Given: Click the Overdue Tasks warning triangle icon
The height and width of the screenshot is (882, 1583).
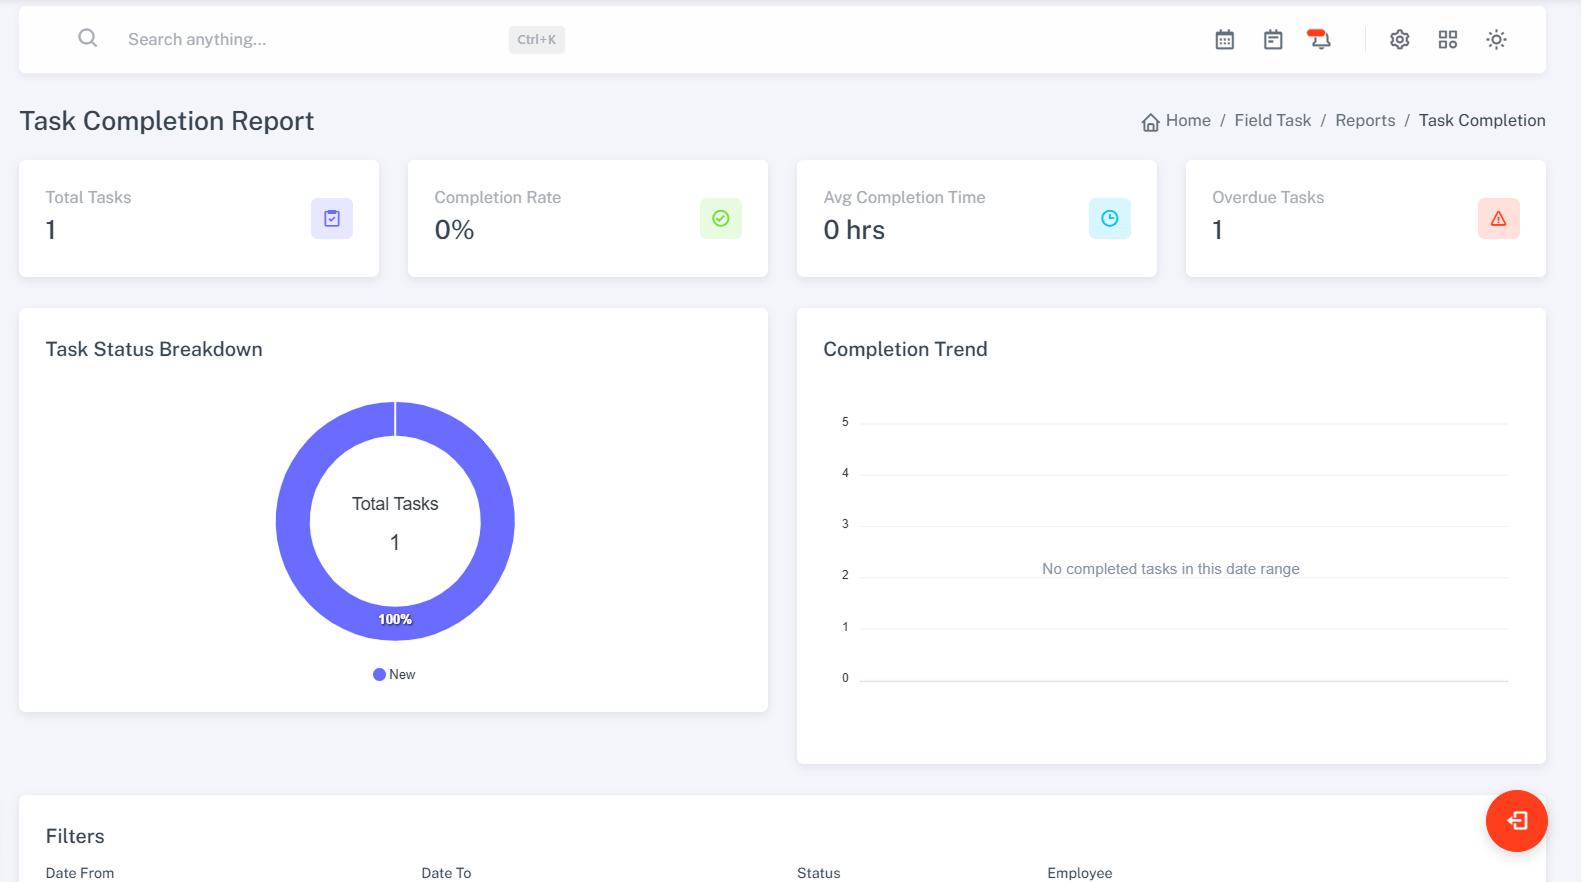Looking at the screenshot, I should click(1498, 218).
